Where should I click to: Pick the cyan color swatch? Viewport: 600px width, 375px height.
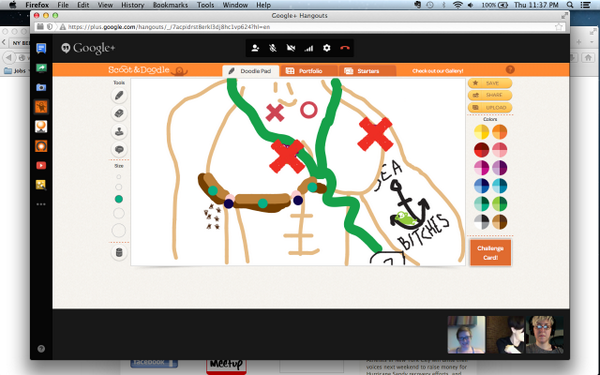pyautogui.click(x=499, y=186)
